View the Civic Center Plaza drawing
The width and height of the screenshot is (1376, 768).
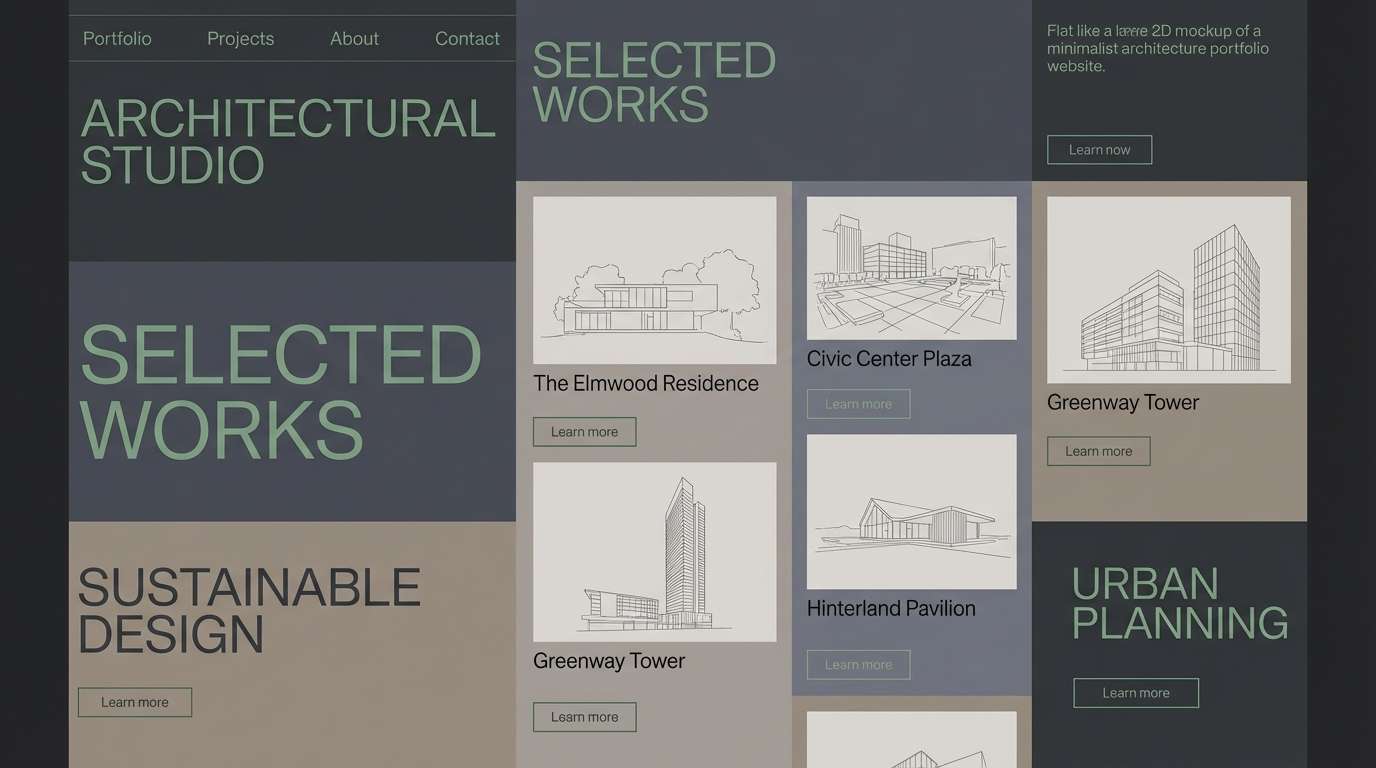[x=911, y=267]
